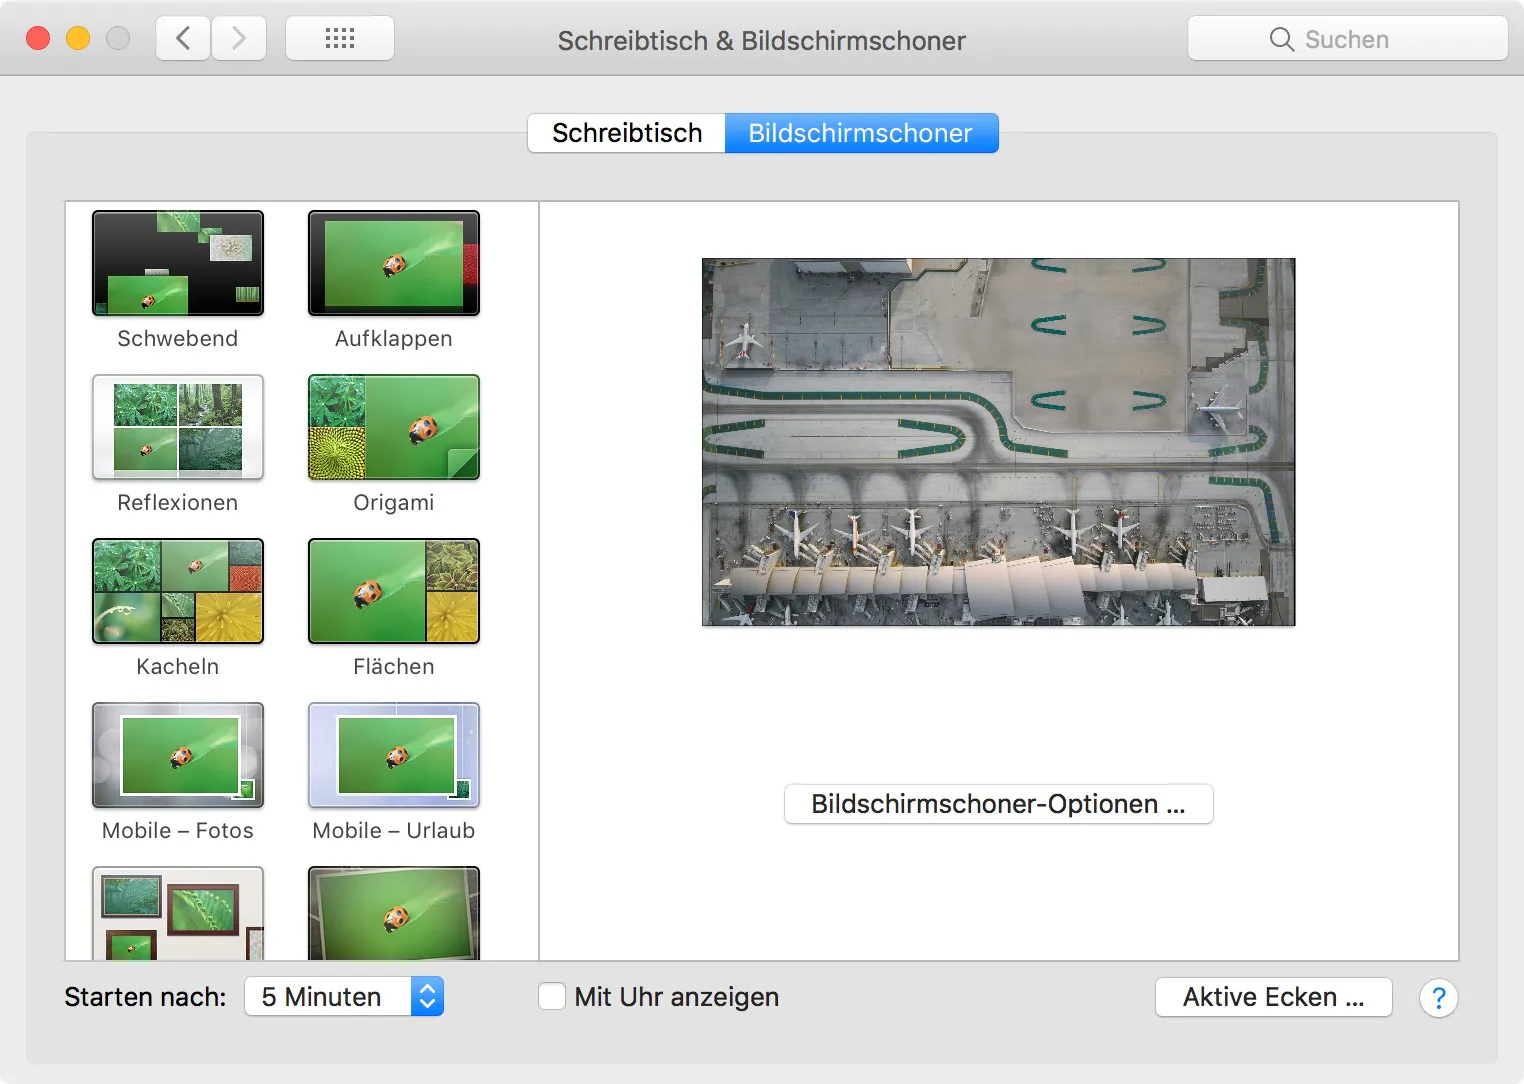This screenshot has width=1524, height=1084.
Task: Select the partly visible tilted ladybug photo screensaver
Action: (394, 913)
